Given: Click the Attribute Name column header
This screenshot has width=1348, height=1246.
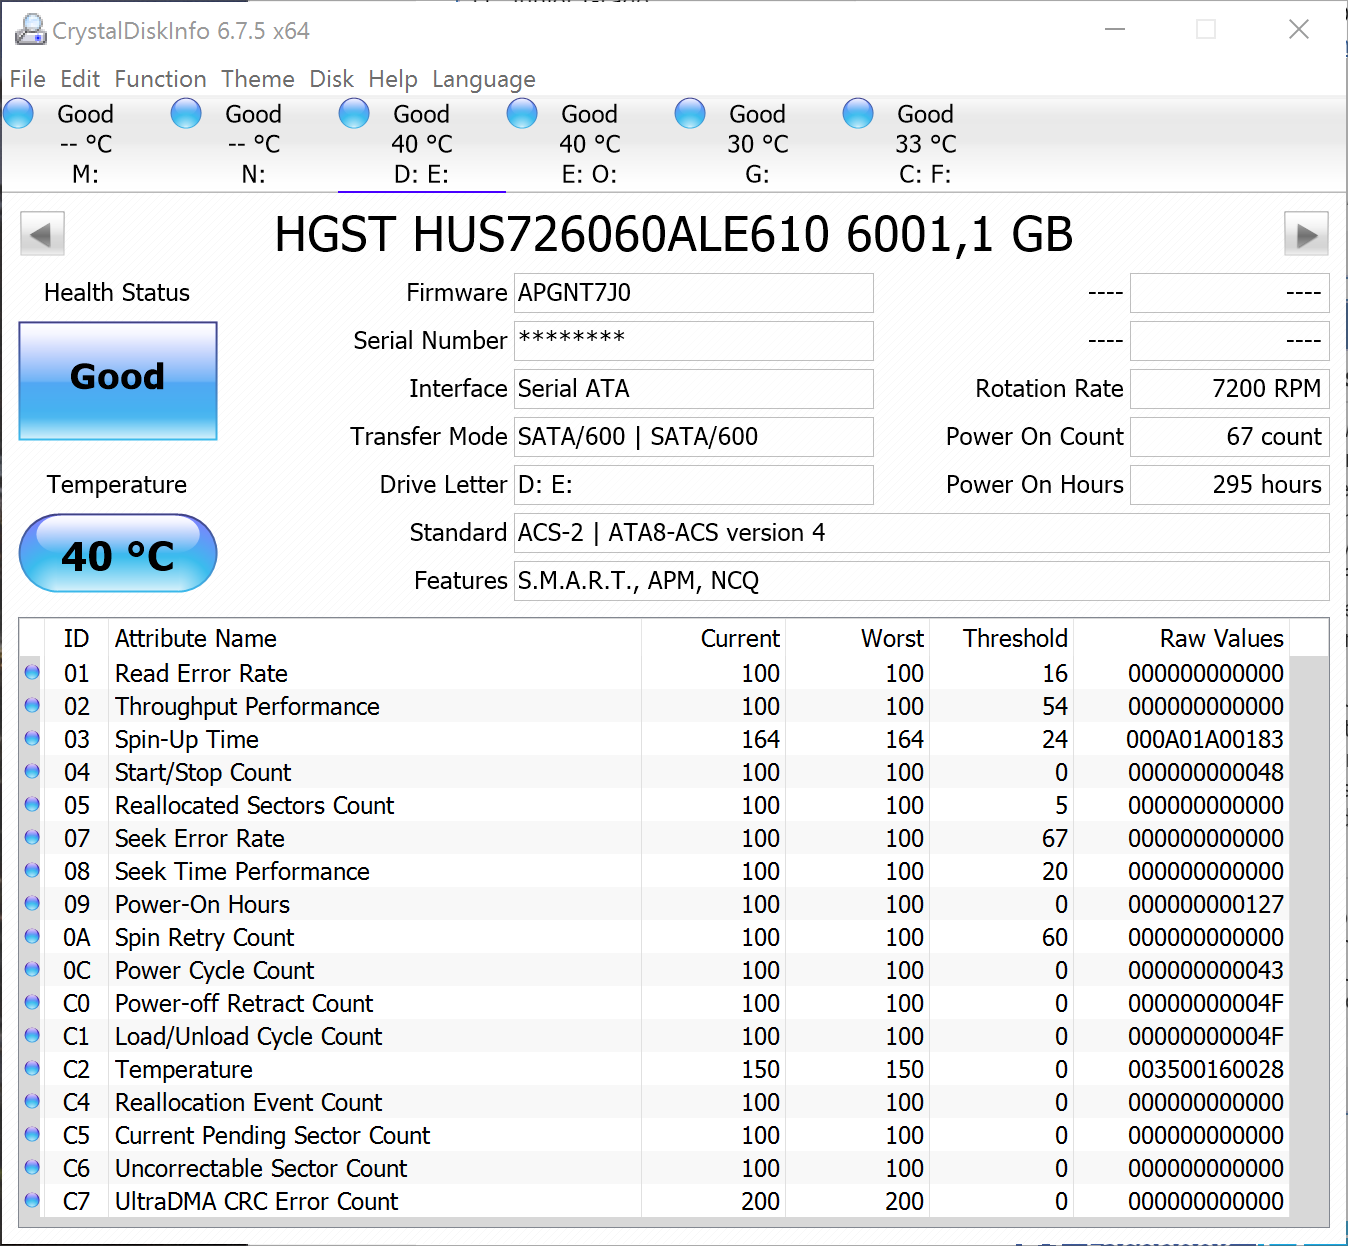Looking at the screenshot, I should coord(375,638).
